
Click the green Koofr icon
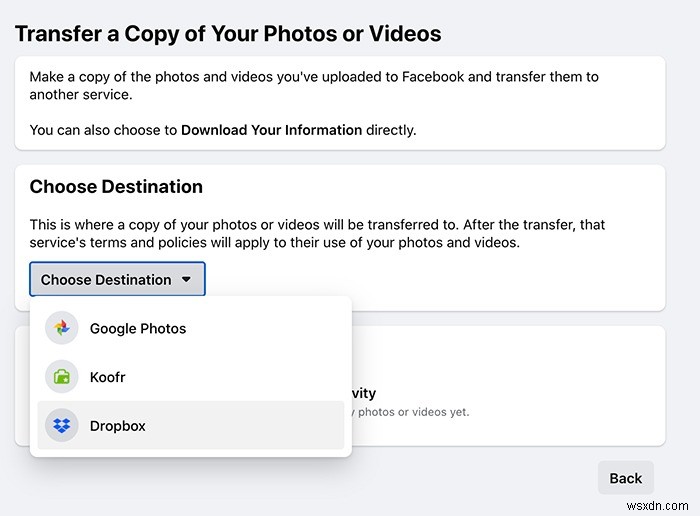tap(62, 377)
